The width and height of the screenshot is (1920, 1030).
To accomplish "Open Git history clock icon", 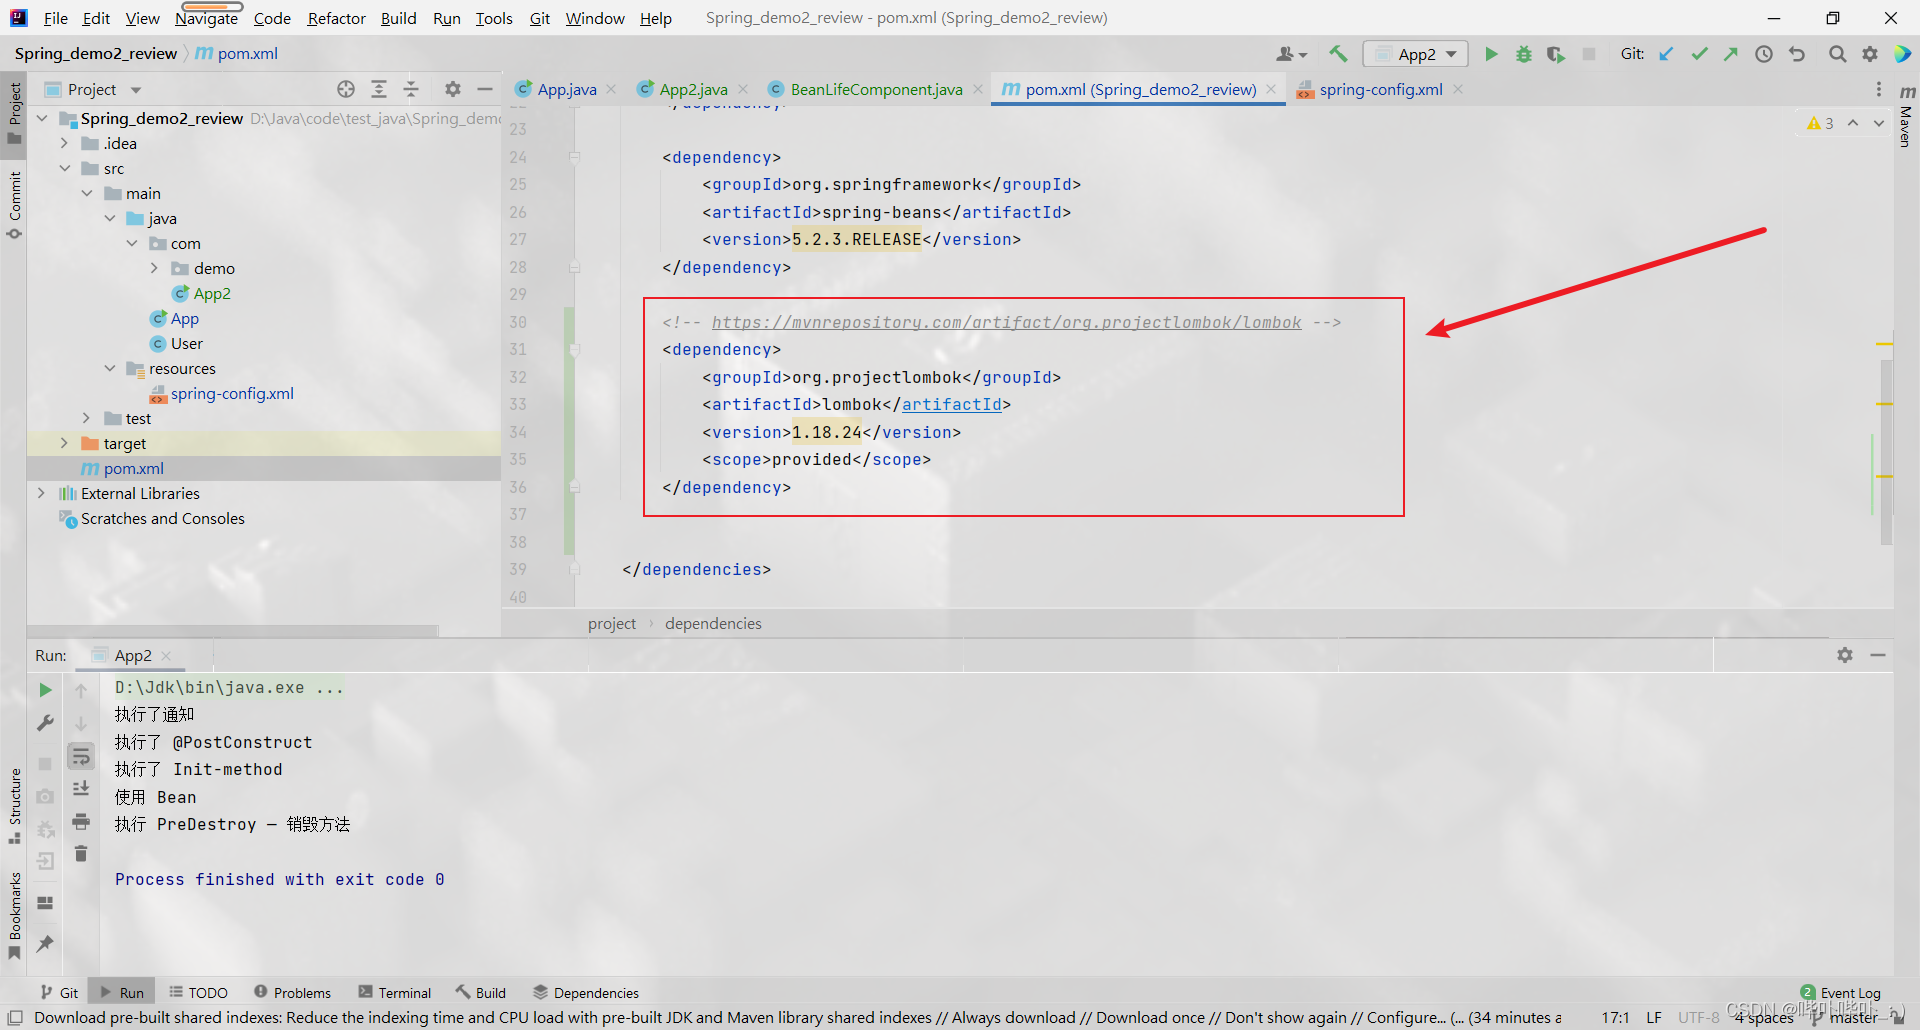I will click(x=1764, y=54).
